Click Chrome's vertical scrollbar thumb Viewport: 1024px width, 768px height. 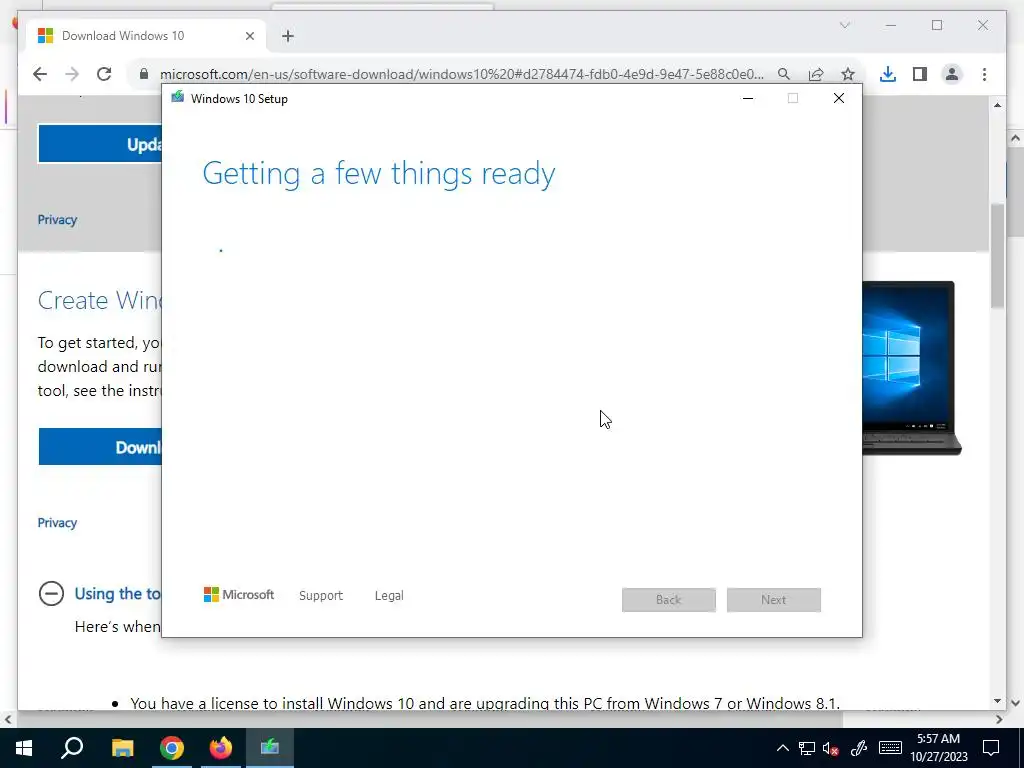point(997,255)
